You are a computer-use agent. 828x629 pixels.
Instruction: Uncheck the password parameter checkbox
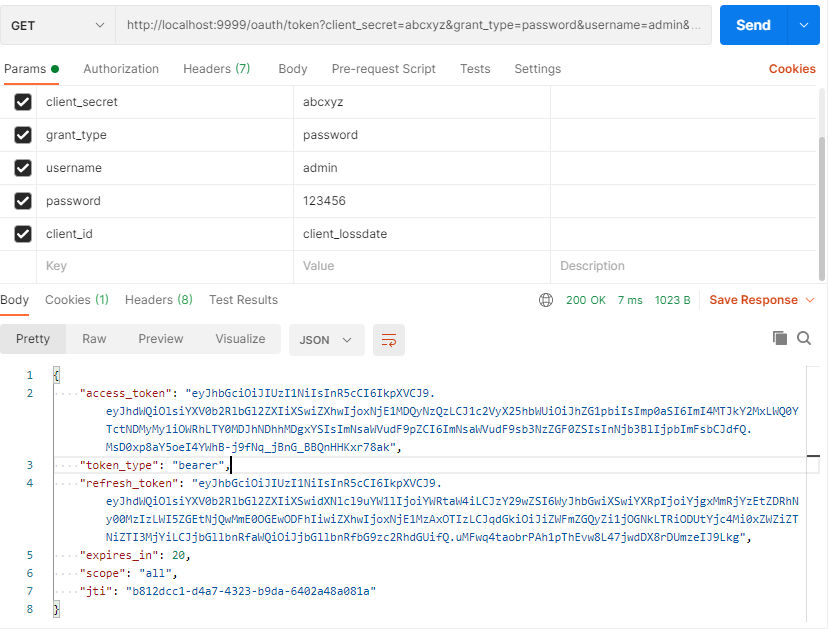click(x=23, y=201)
